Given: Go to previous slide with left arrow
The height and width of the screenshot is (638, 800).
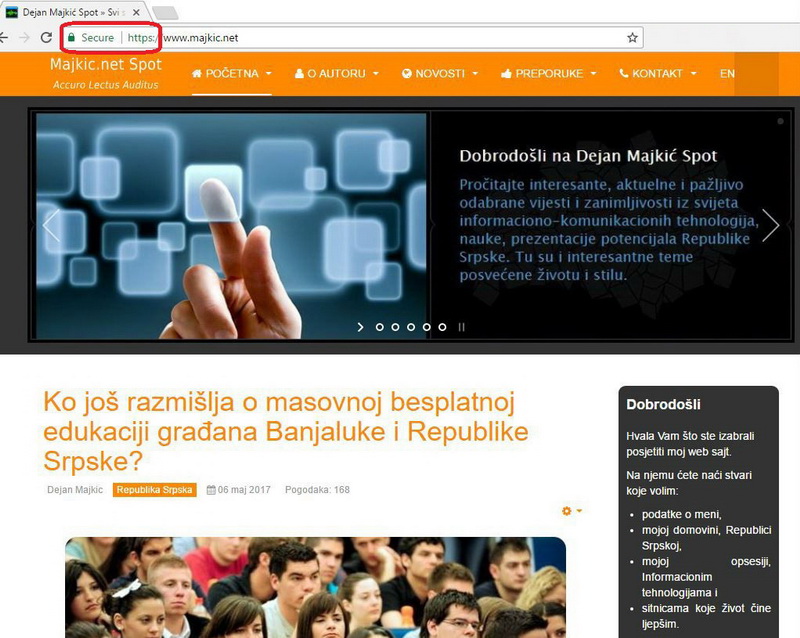Looking at the screenshot, I should click(51, 225).
